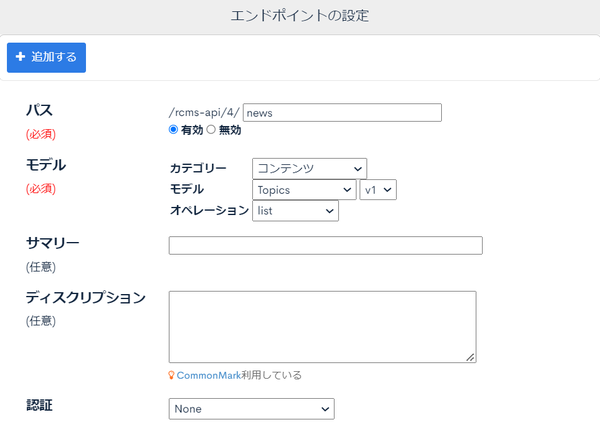The height and width of the screenshot is (432, 600).
Task: Click the /rcms-api/4/ path prefix text
Action: (204, 112)
